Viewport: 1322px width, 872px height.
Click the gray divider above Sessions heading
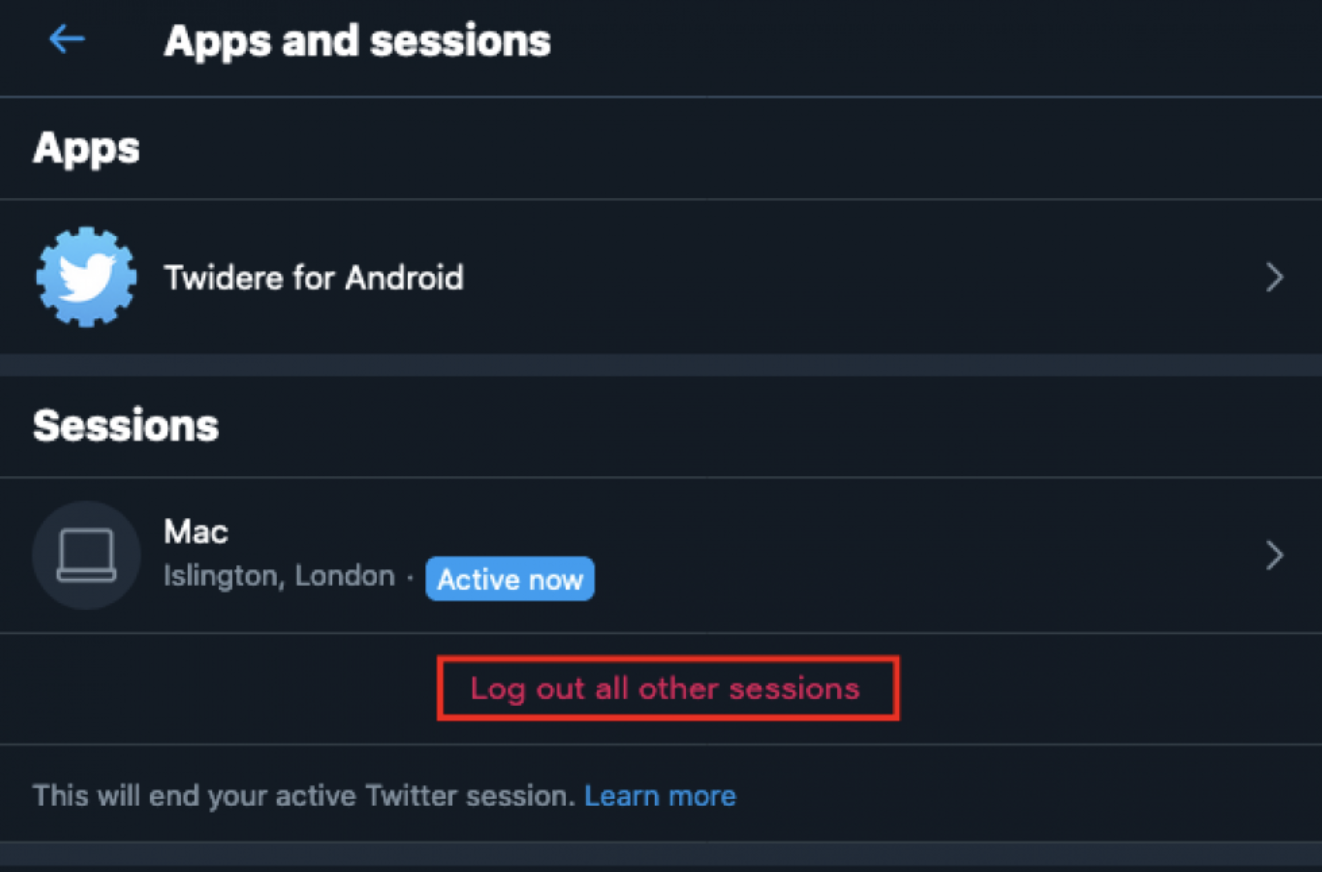pyautogui.click(x=660, y=364)
